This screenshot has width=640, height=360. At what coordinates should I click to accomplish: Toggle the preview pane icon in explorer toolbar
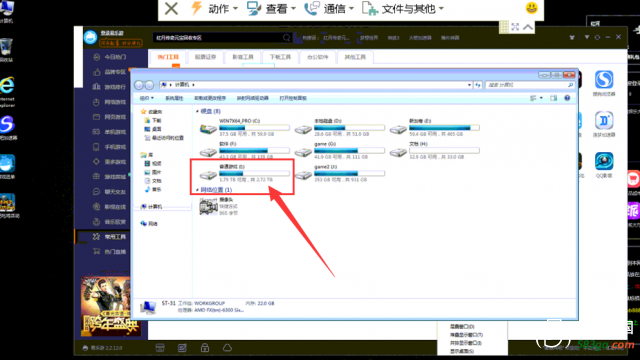click(553, 98)
